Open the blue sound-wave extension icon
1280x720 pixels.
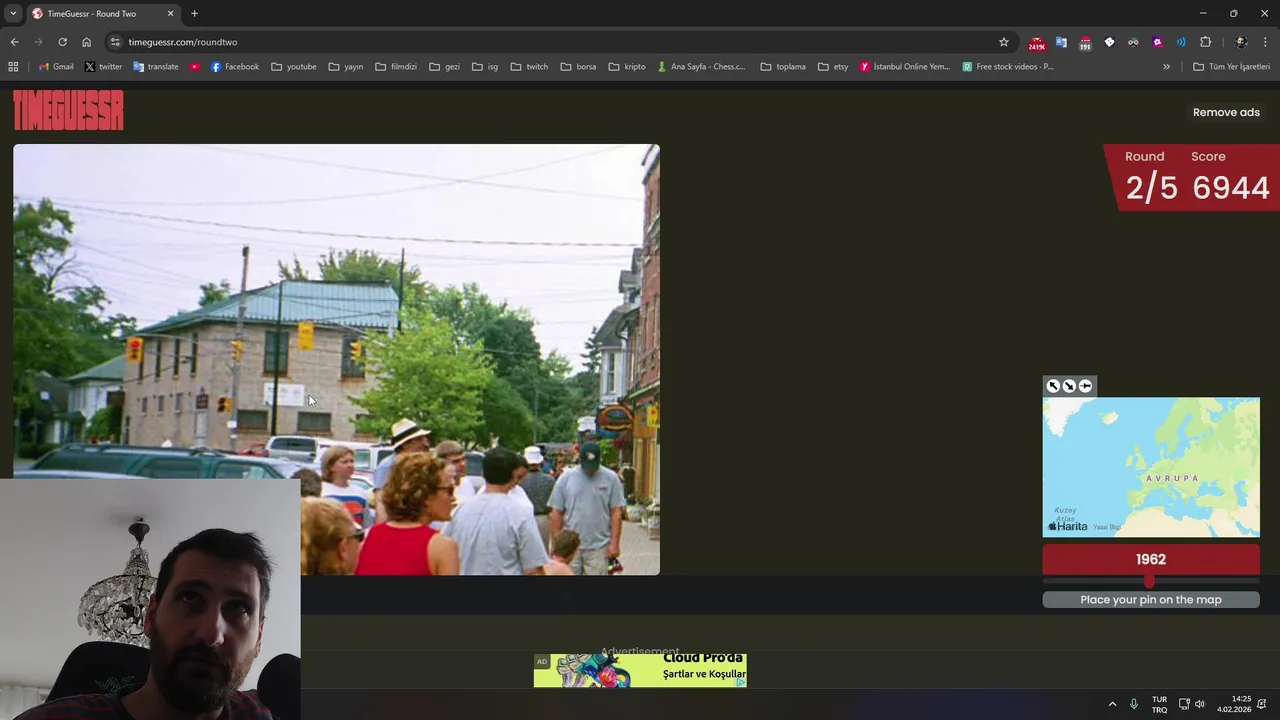[x=1181, y=42]
